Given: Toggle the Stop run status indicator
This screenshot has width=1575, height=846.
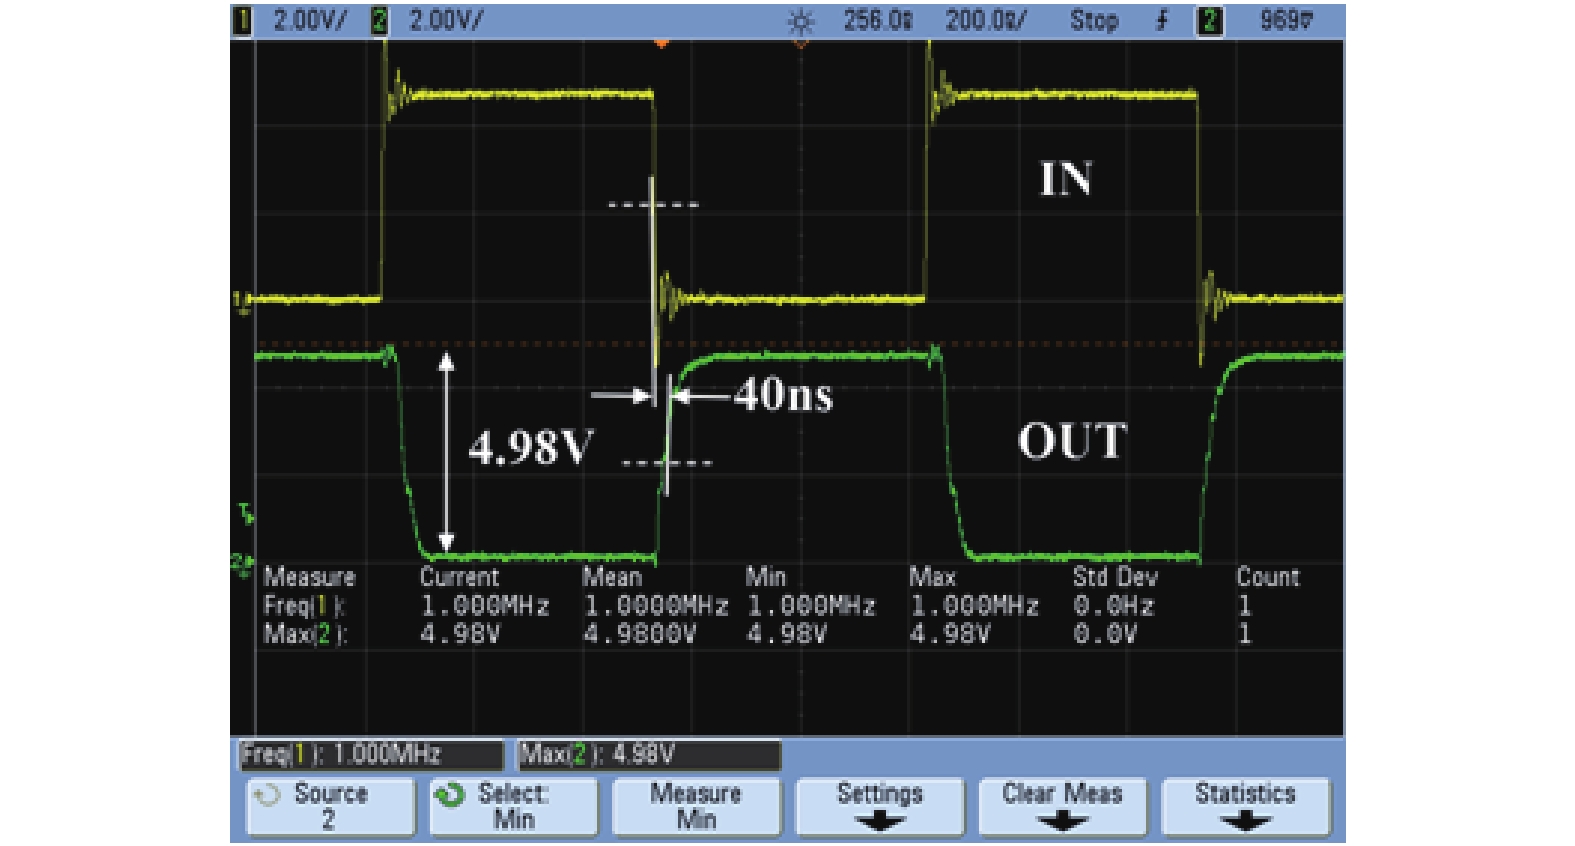Looking at the screenshot, I should coord(1093,21).
